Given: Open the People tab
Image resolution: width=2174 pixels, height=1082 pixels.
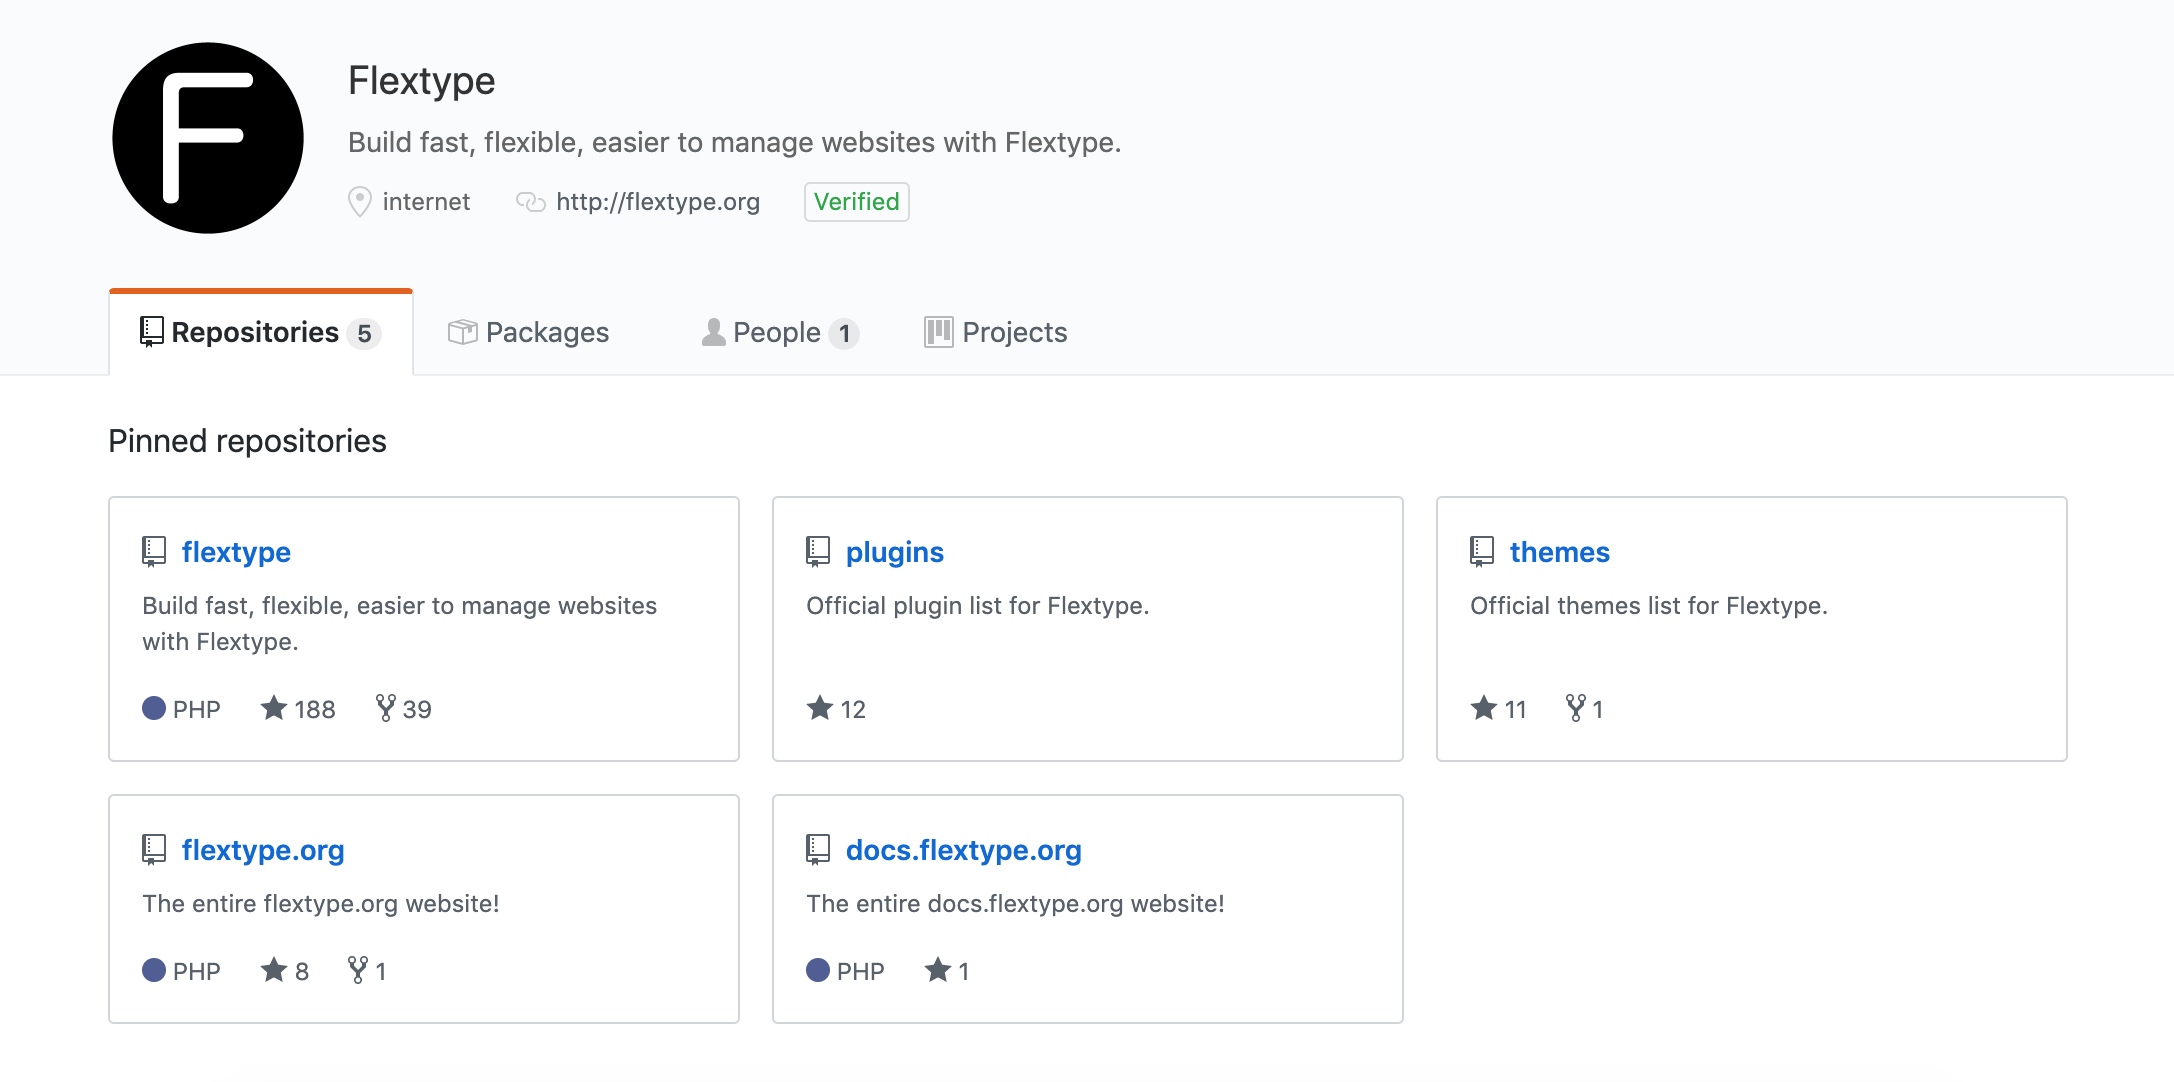Looking at the screenshot, I should [780, 333].
